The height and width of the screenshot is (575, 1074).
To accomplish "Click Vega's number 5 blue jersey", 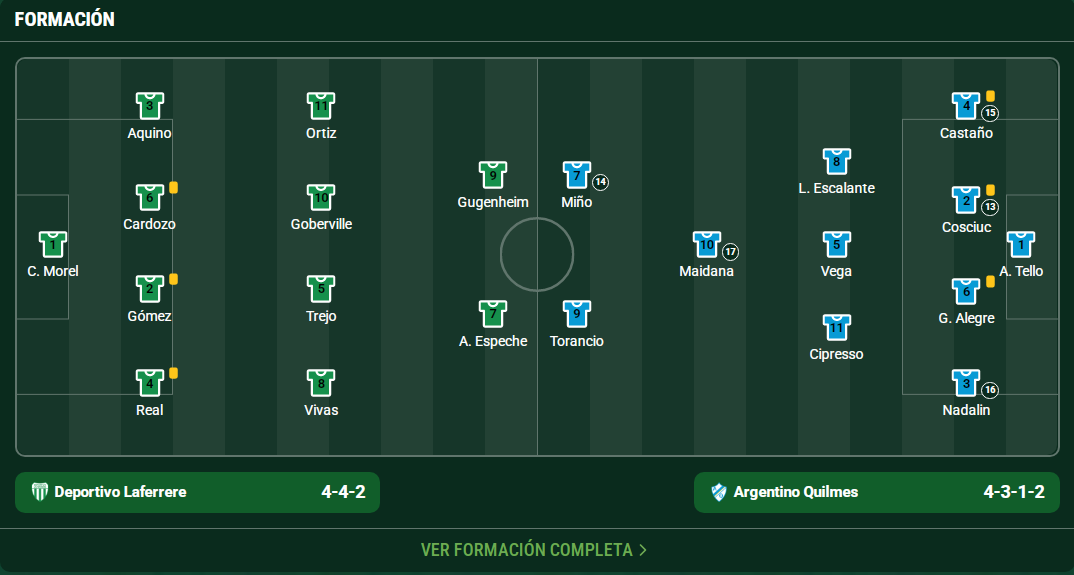I will tap(836, 244).
